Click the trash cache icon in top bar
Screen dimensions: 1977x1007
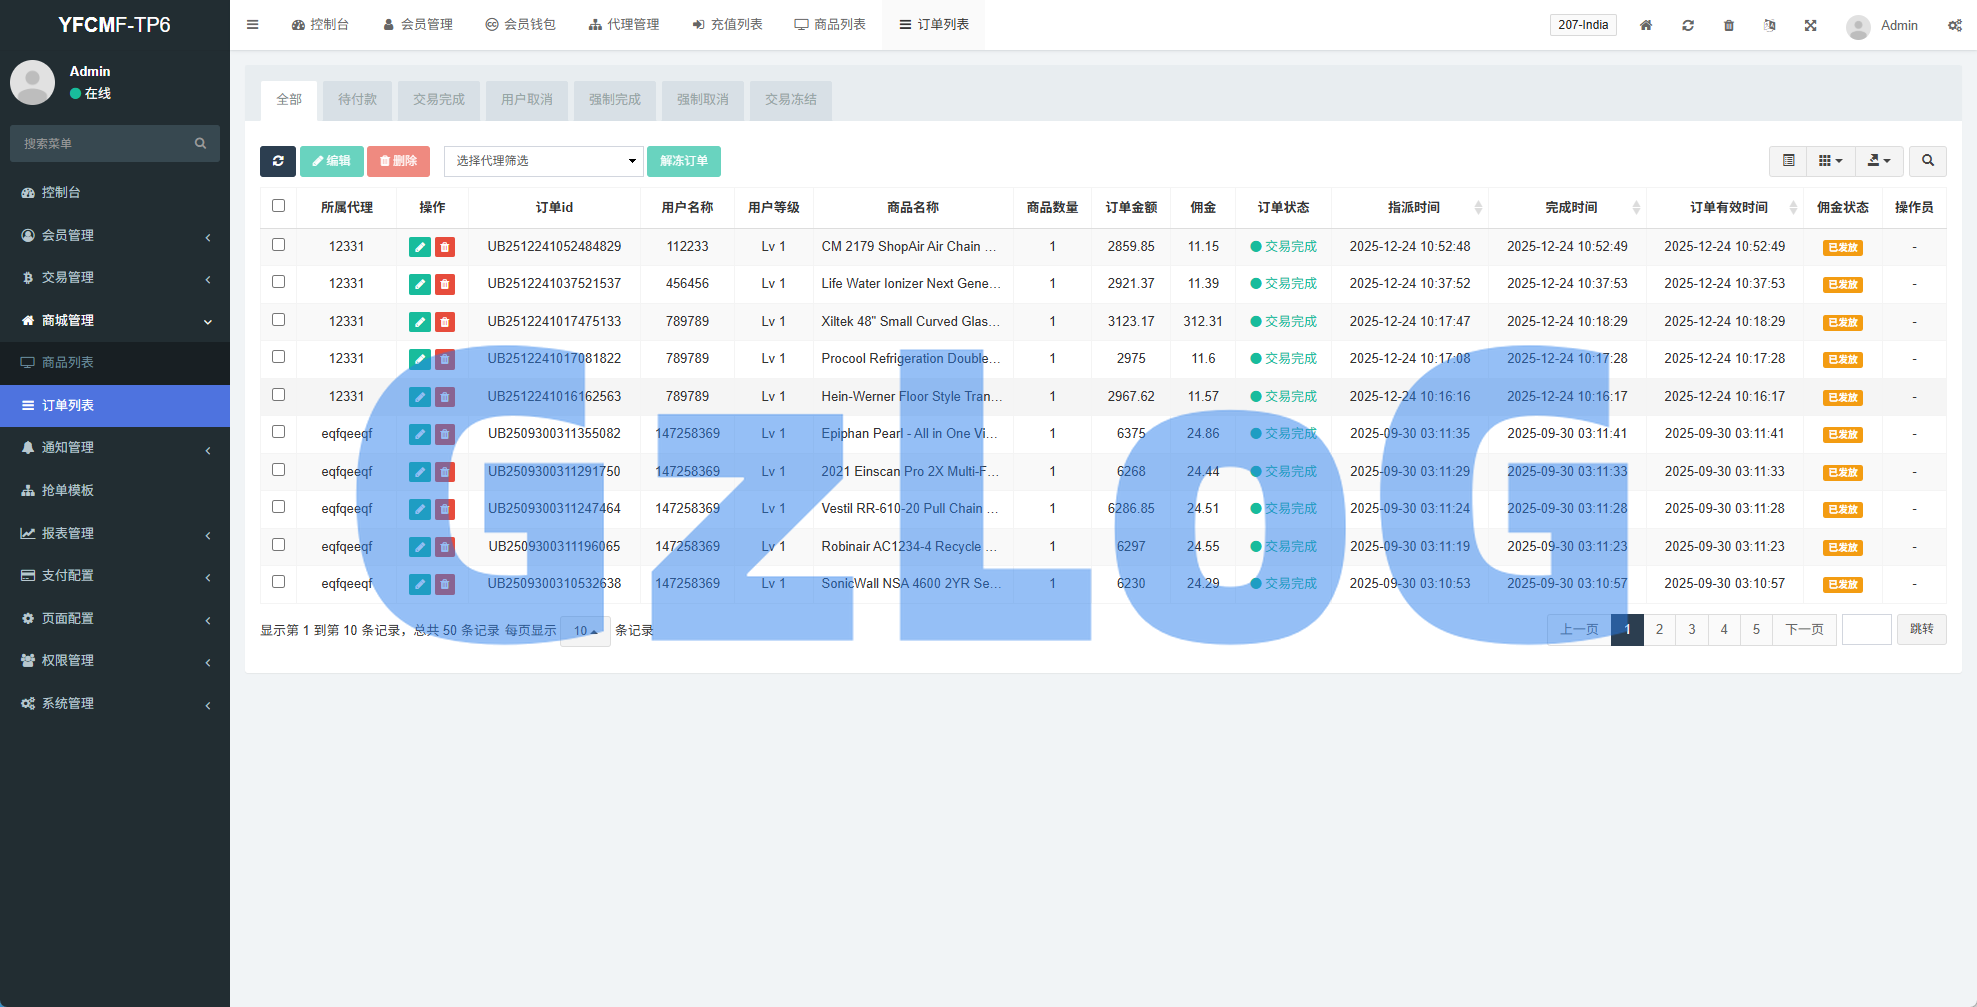[1728, 25]
